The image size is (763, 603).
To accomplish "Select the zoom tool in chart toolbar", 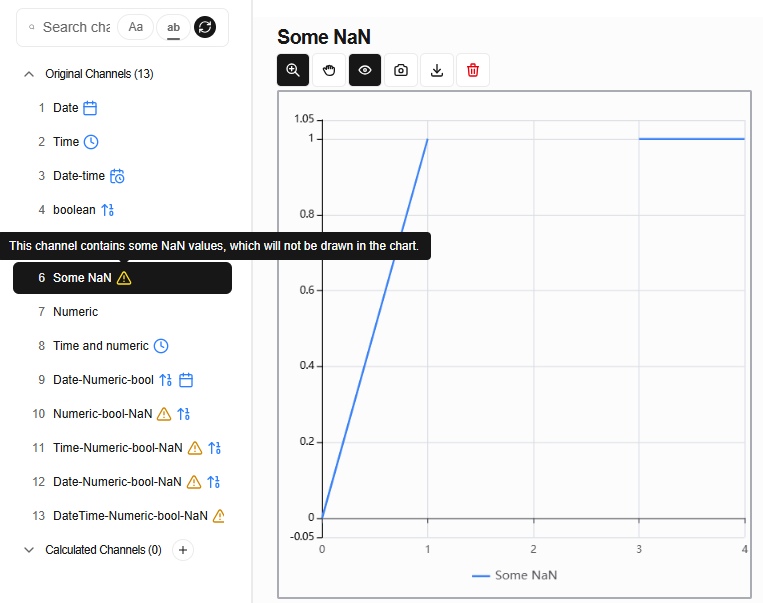I will [293, 70].
